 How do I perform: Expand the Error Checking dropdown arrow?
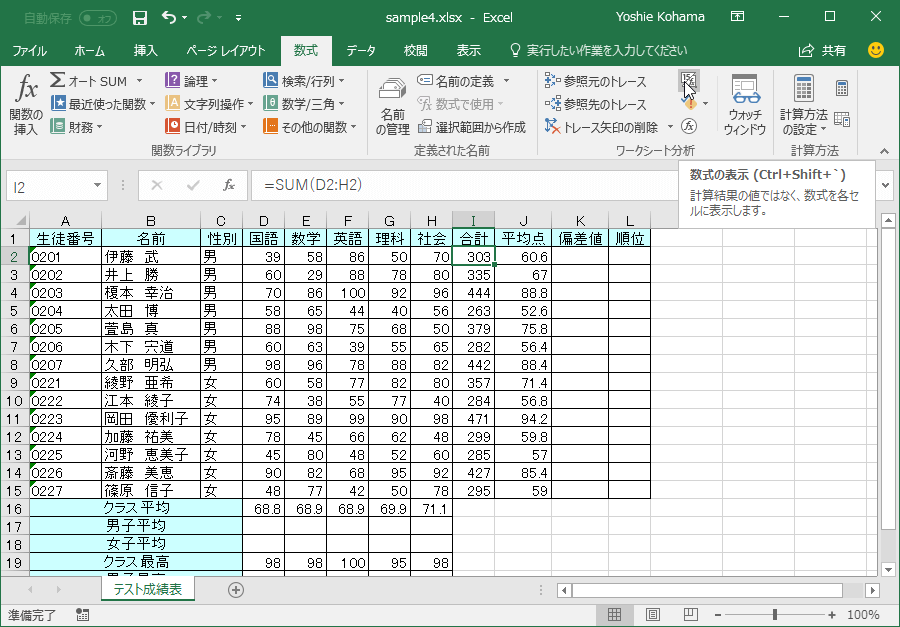tap(705, 104)
